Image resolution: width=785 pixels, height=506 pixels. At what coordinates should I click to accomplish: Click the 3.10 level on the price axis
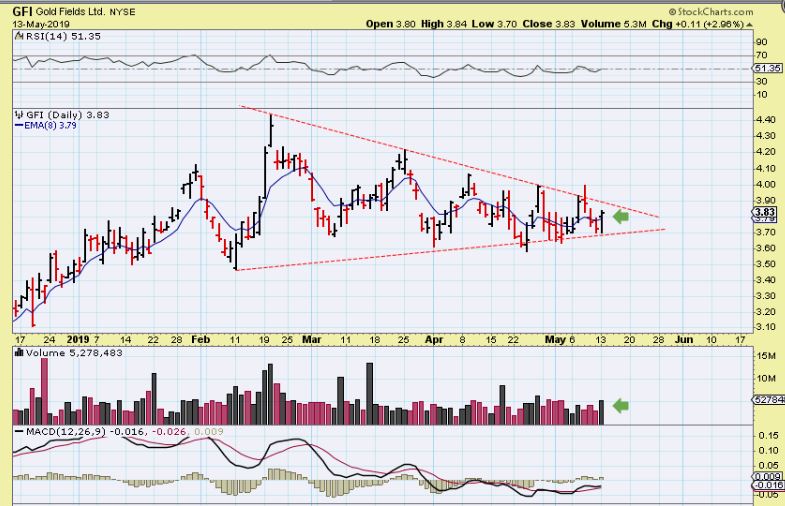(767, 327)
